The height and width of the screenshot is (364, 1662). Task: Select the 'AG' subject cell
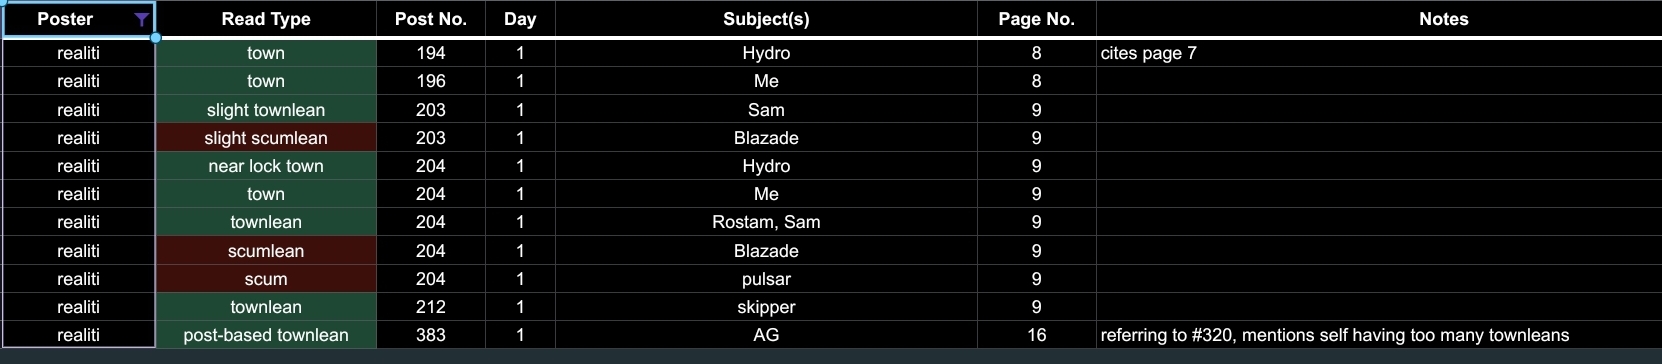pos(766,335)
